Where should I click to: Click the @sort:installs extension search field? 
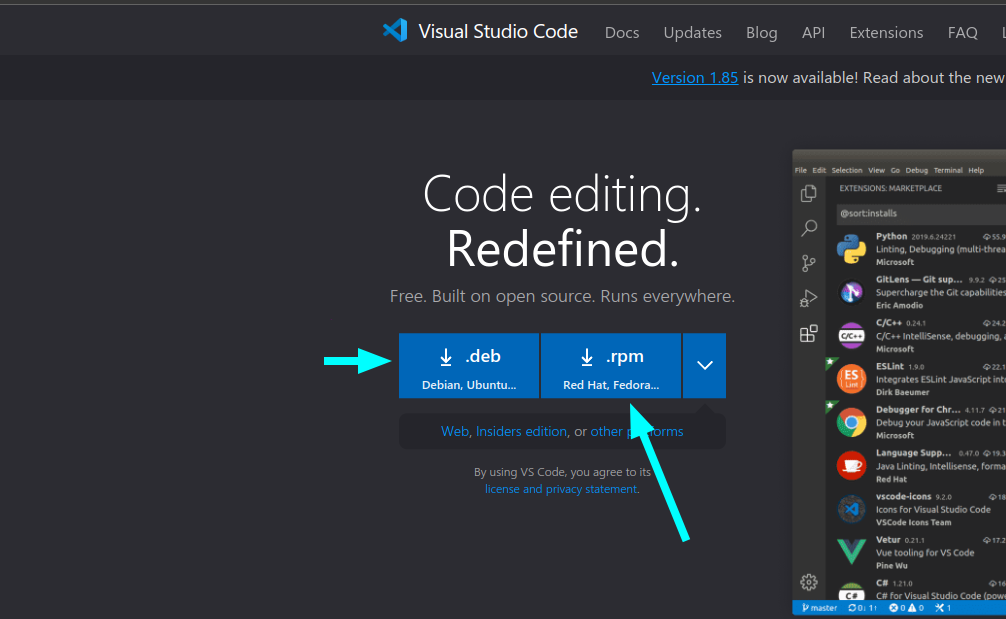point(921,214)
